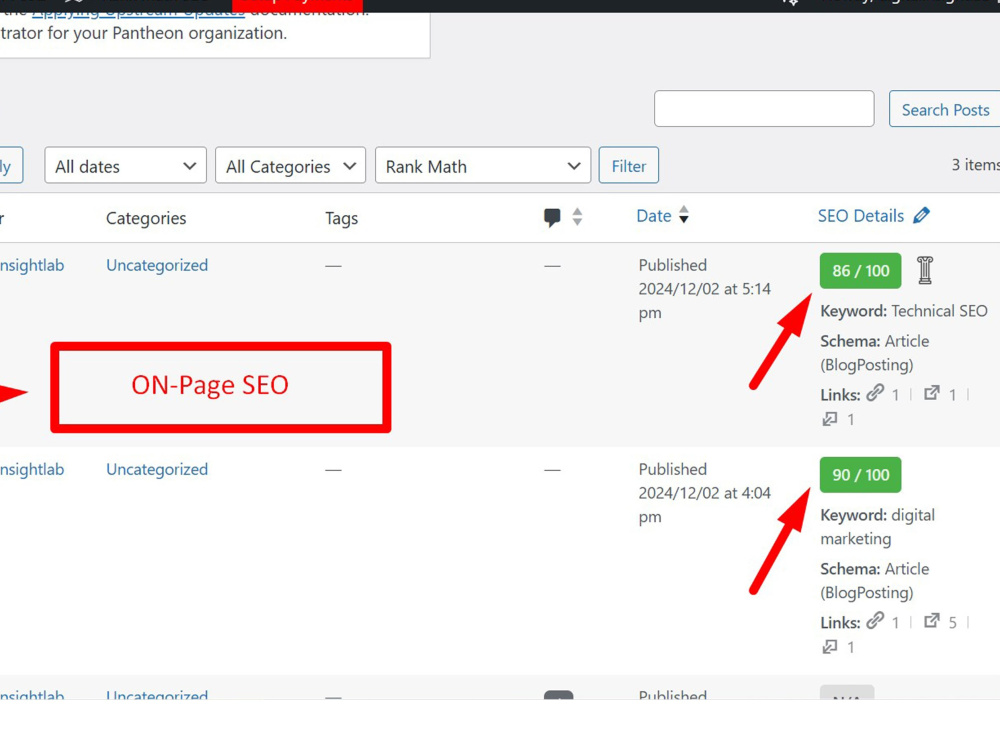The height and width of the screenshot is (750, 1000).
Task: Click the 90 / 100 SEO score badge
Action: [x=860, y=475]
